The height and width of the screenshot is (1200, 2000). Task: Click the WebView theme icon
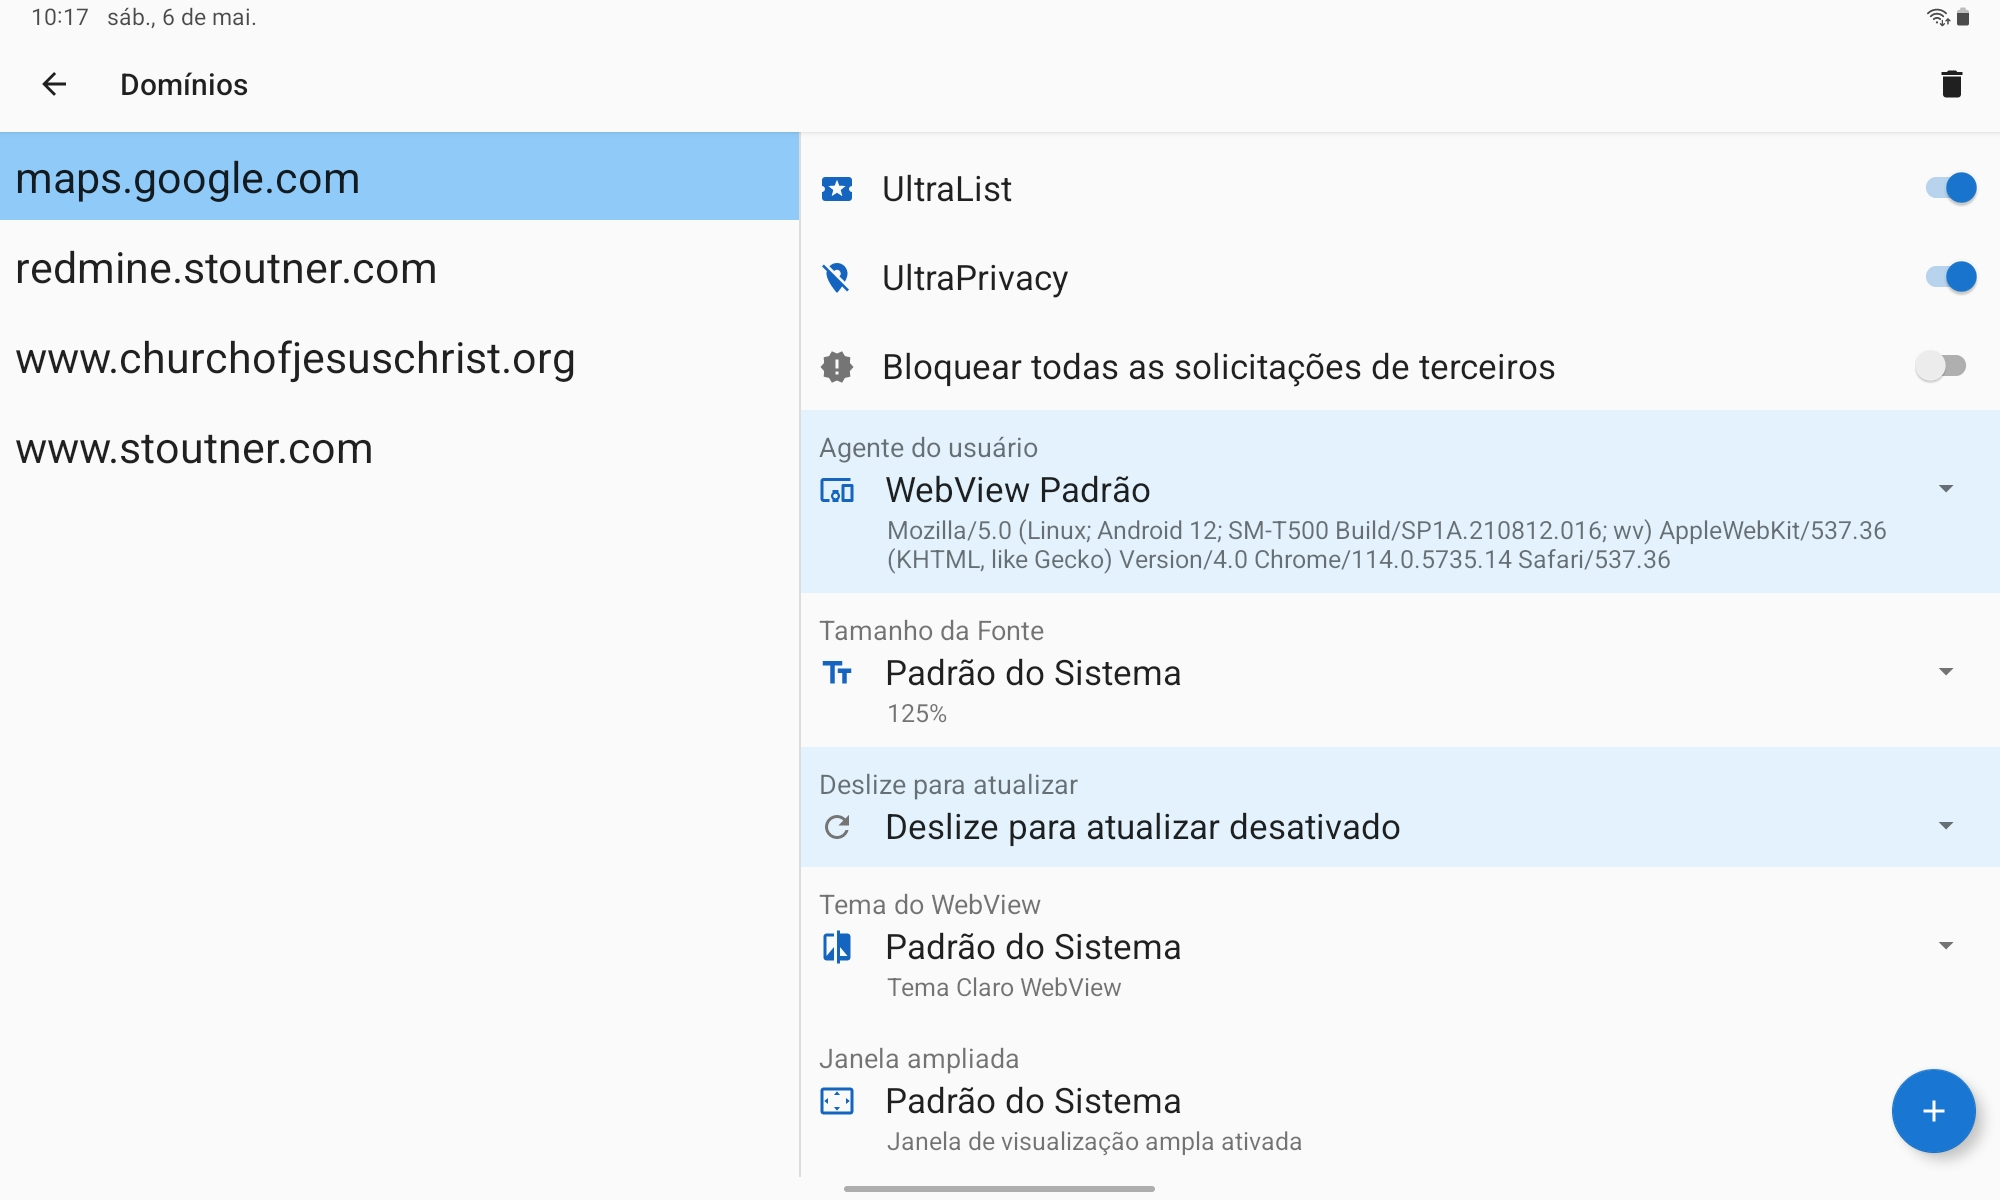tap(837, 947)
